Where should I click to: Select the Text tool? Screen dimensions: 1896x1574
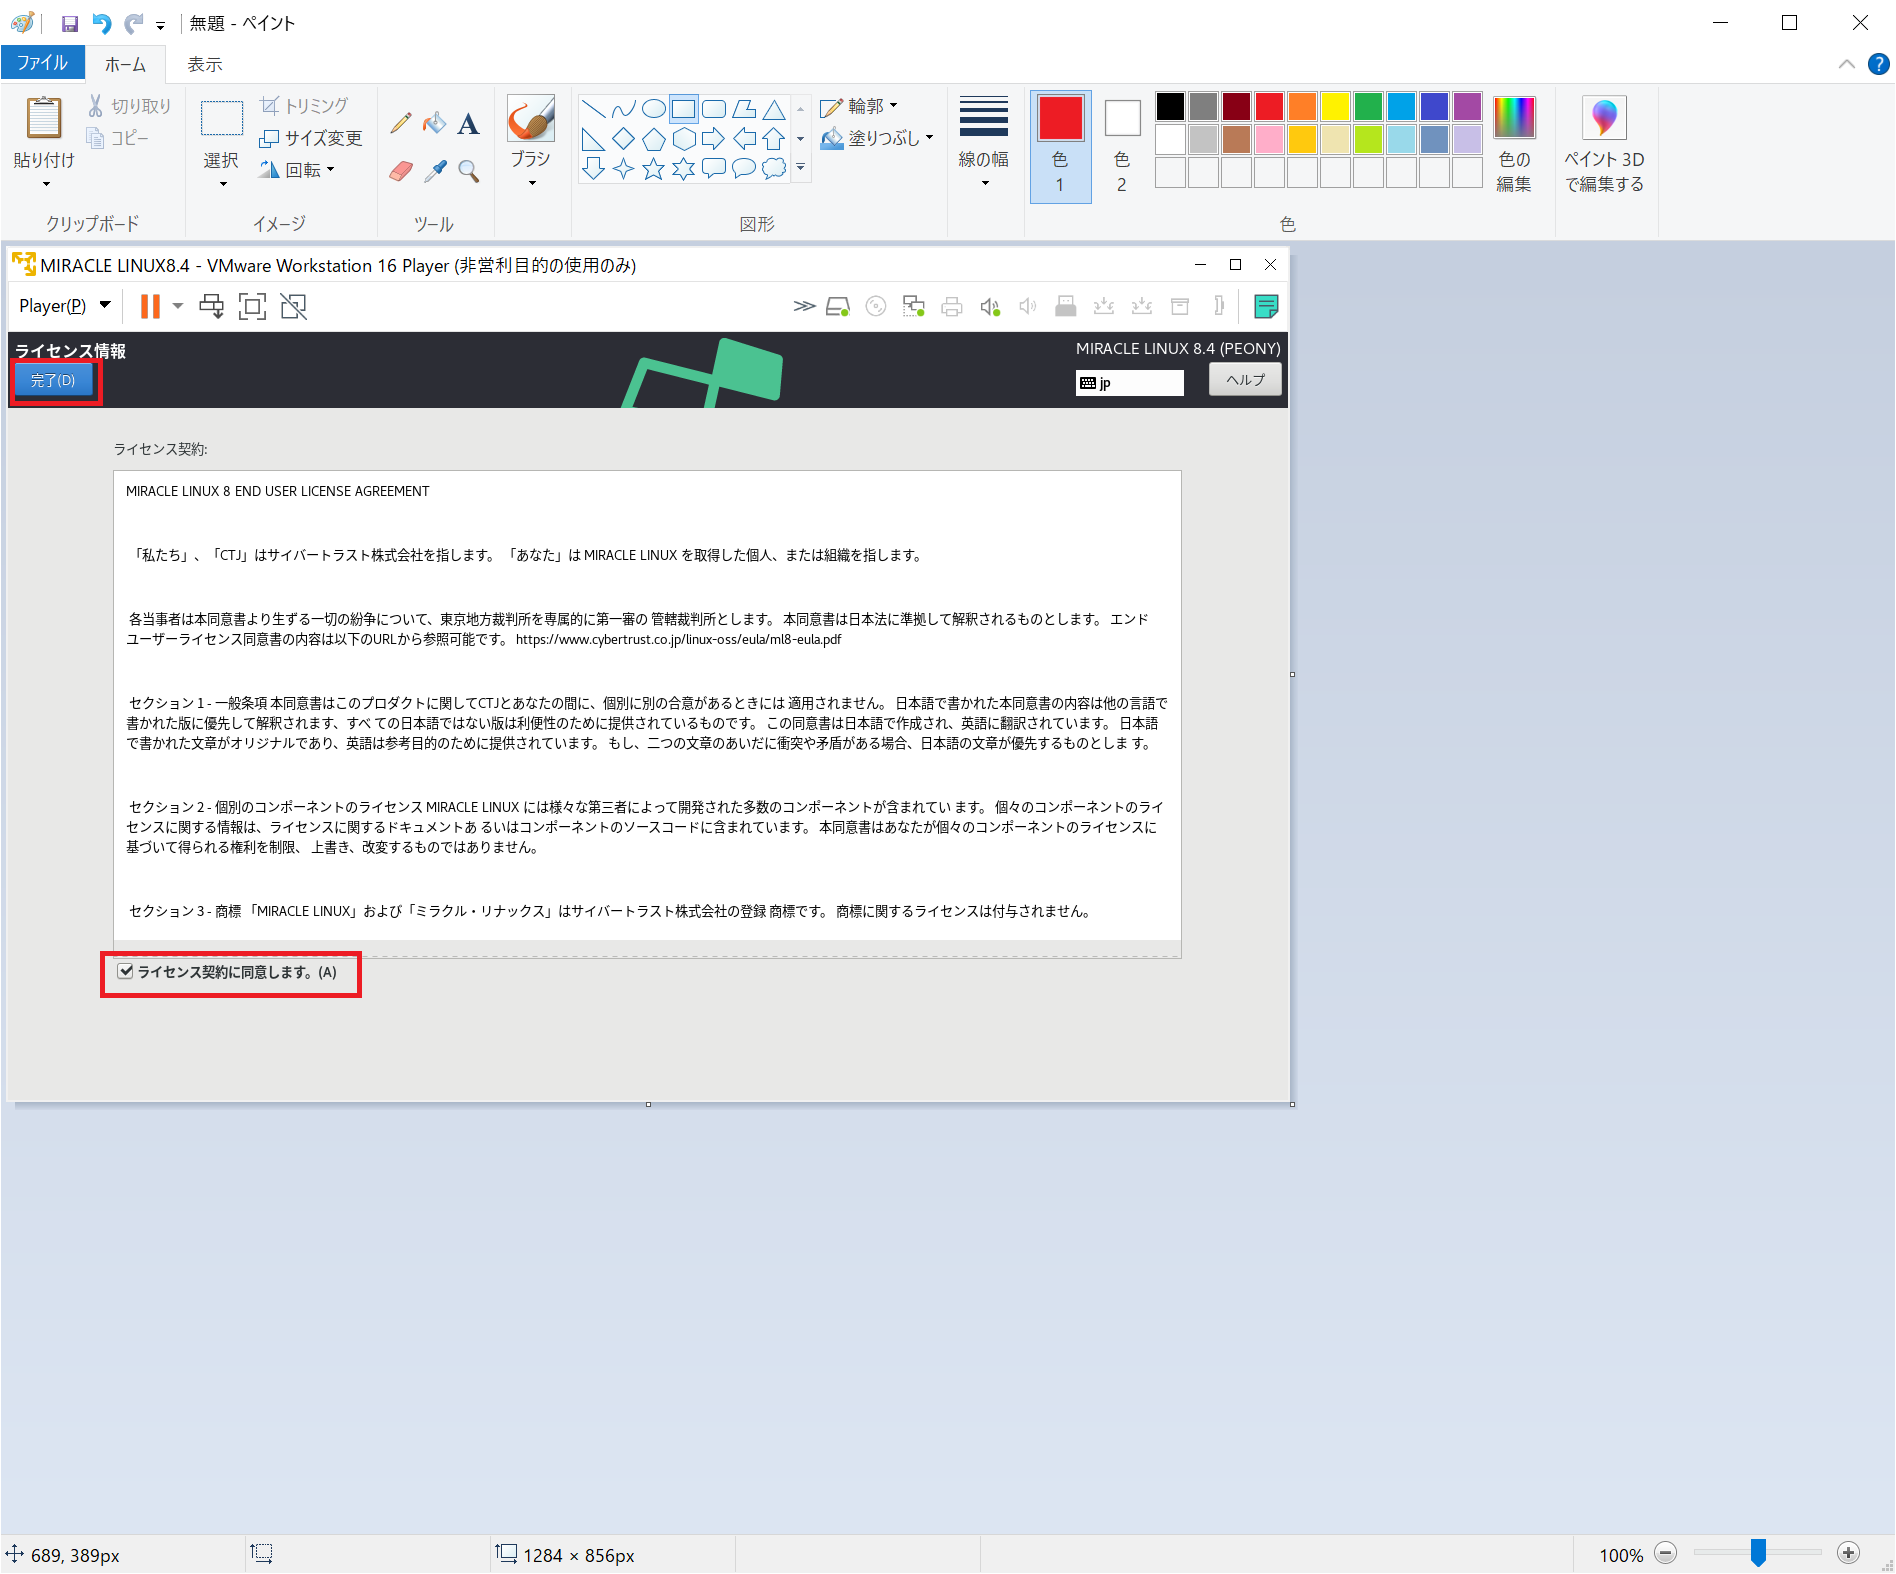click(468, 123)
